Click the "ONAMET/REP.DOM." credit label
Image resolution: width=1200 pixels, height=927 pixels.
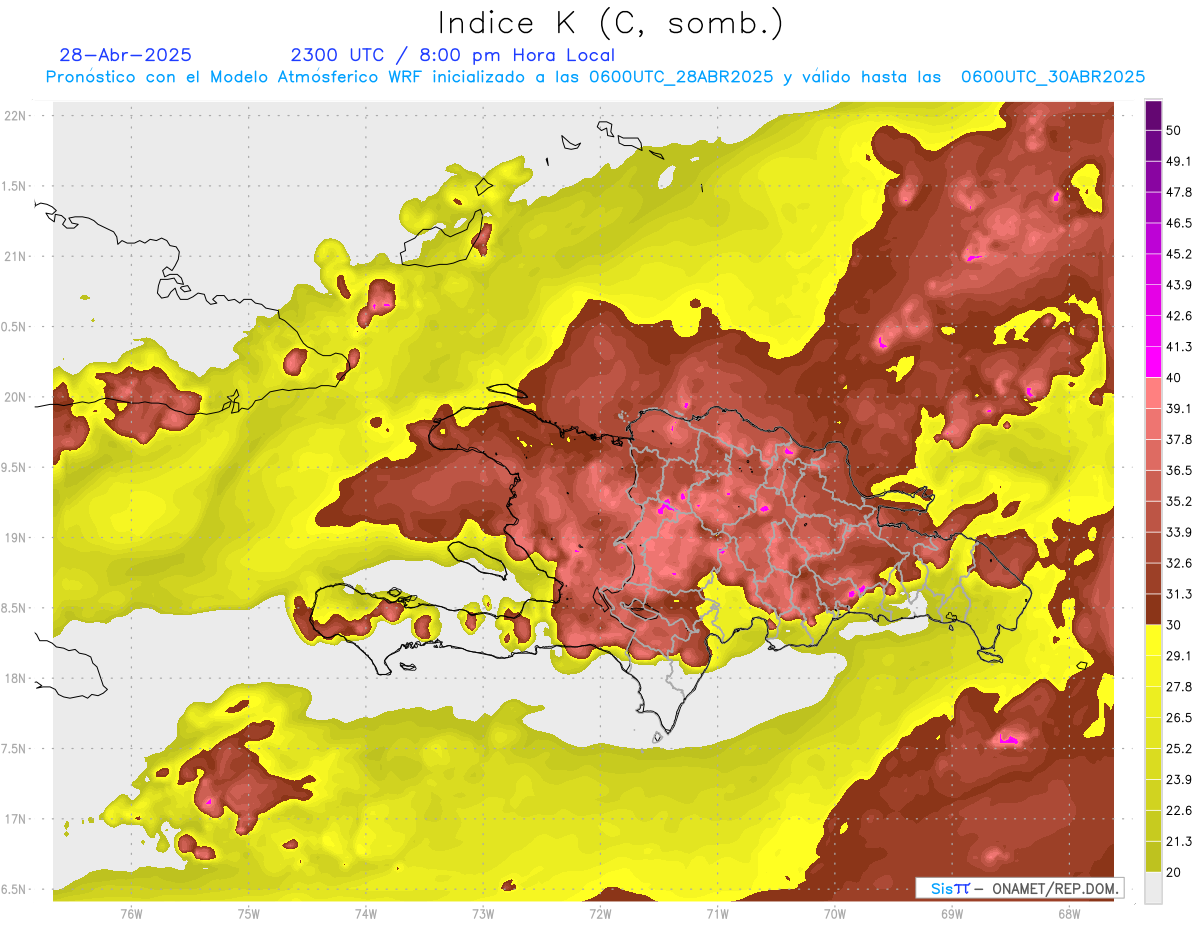click(x=1055, y=888)
